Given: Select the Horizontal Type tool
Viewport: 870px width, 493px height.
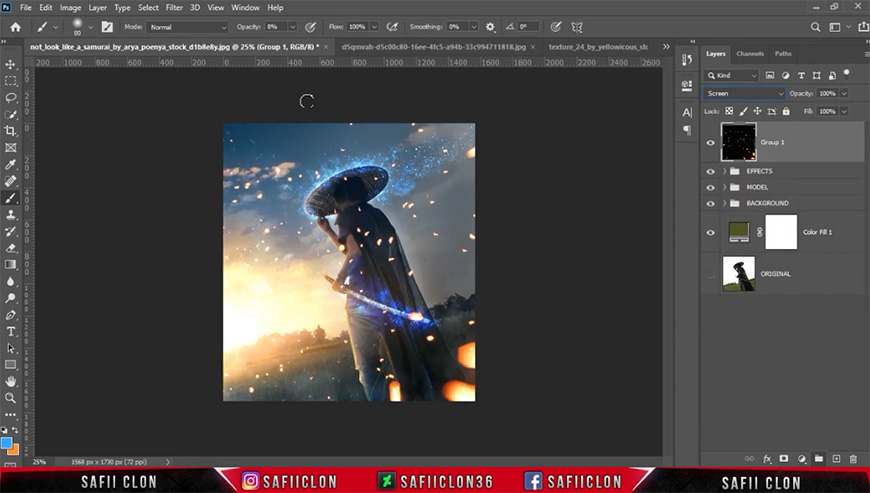Looking at the screenshot, I should (11, 331).
